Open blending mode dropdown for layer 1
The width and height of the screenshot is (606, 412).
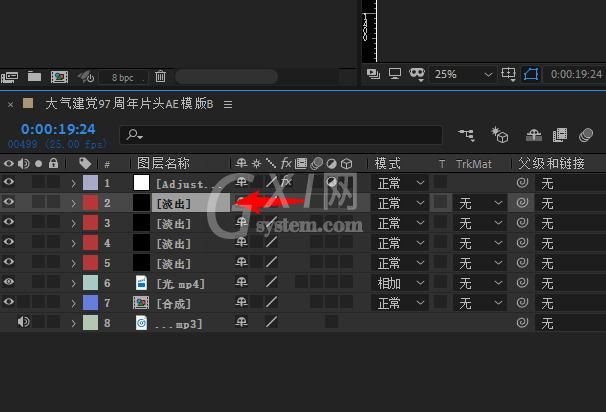(400, 183)
